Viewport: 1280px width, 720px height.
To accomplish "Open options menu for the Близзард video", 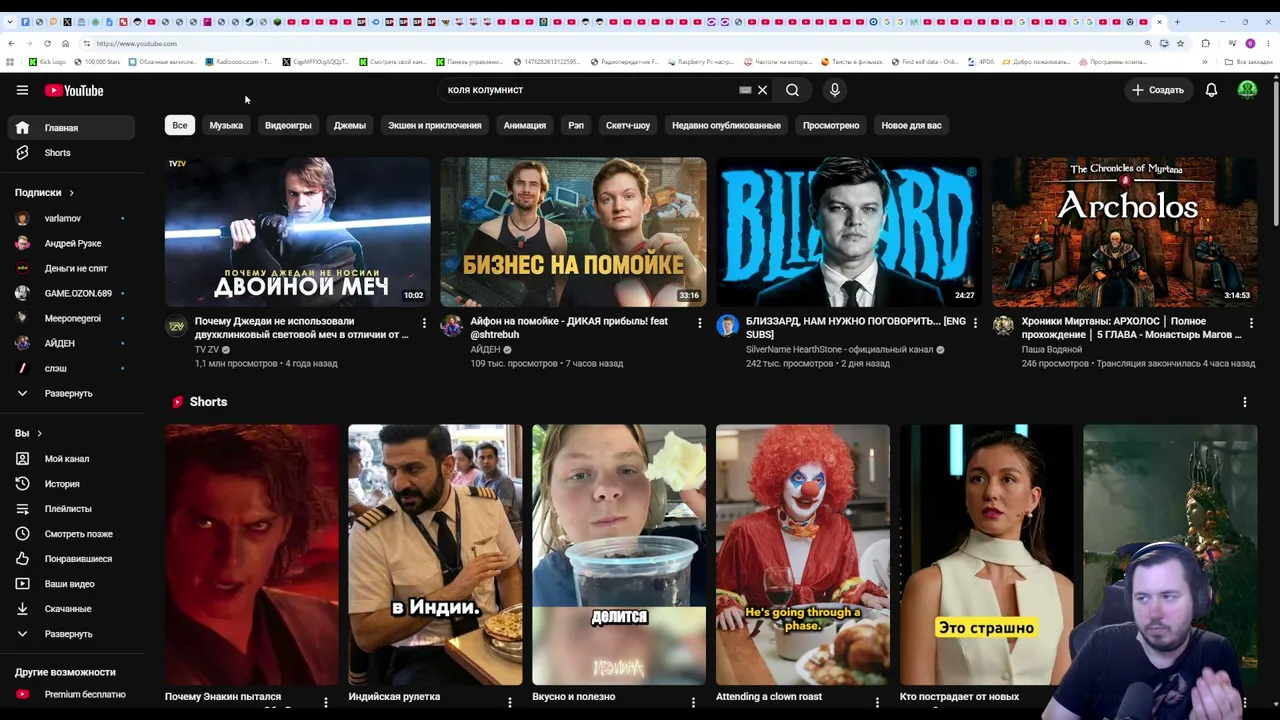I will (975, 323).
